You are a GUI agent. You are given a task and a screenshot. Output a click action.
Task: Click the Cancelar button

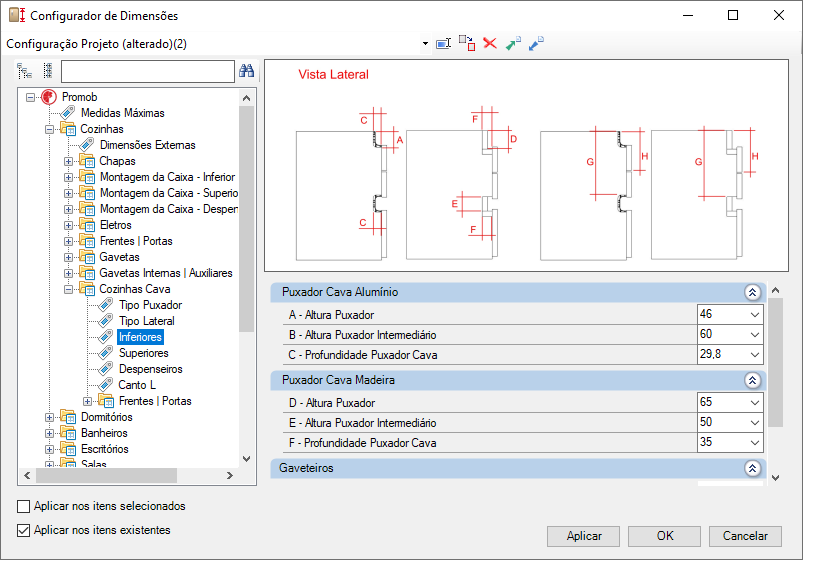(745, 536)
